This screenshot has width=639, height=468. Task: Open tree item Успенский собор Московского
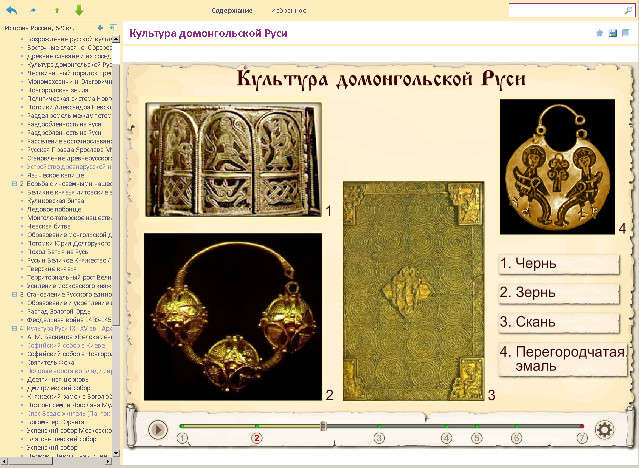pyautogui.click(x=69, y=430)
